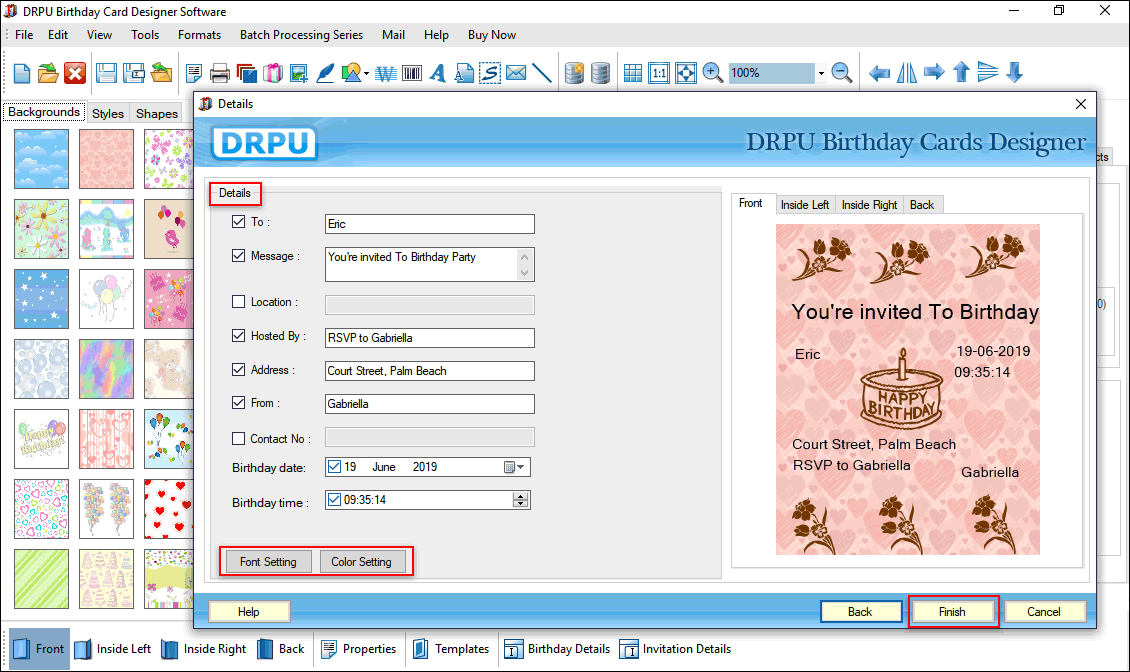Click the red X delete icon in toolbar
This screenshot has width=1130, height=672.
(75, 73)
